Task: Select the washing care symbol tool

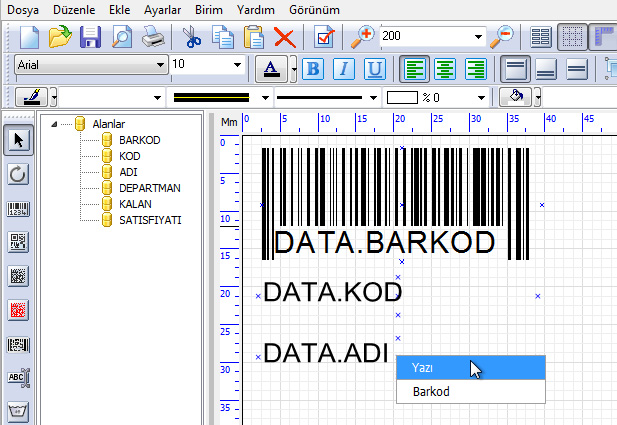Action: 18,412
